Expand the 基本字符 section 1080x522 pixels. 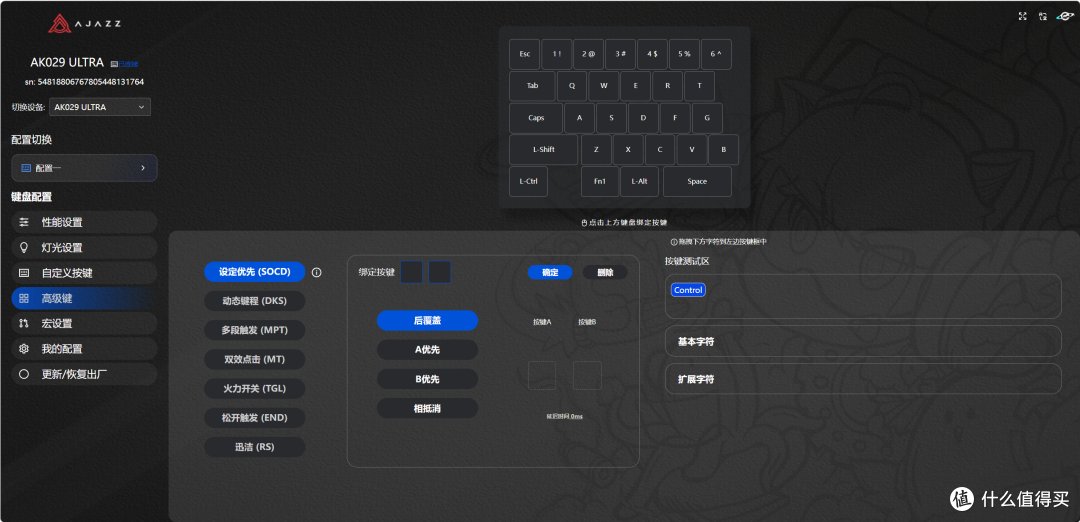click(863, 341)
